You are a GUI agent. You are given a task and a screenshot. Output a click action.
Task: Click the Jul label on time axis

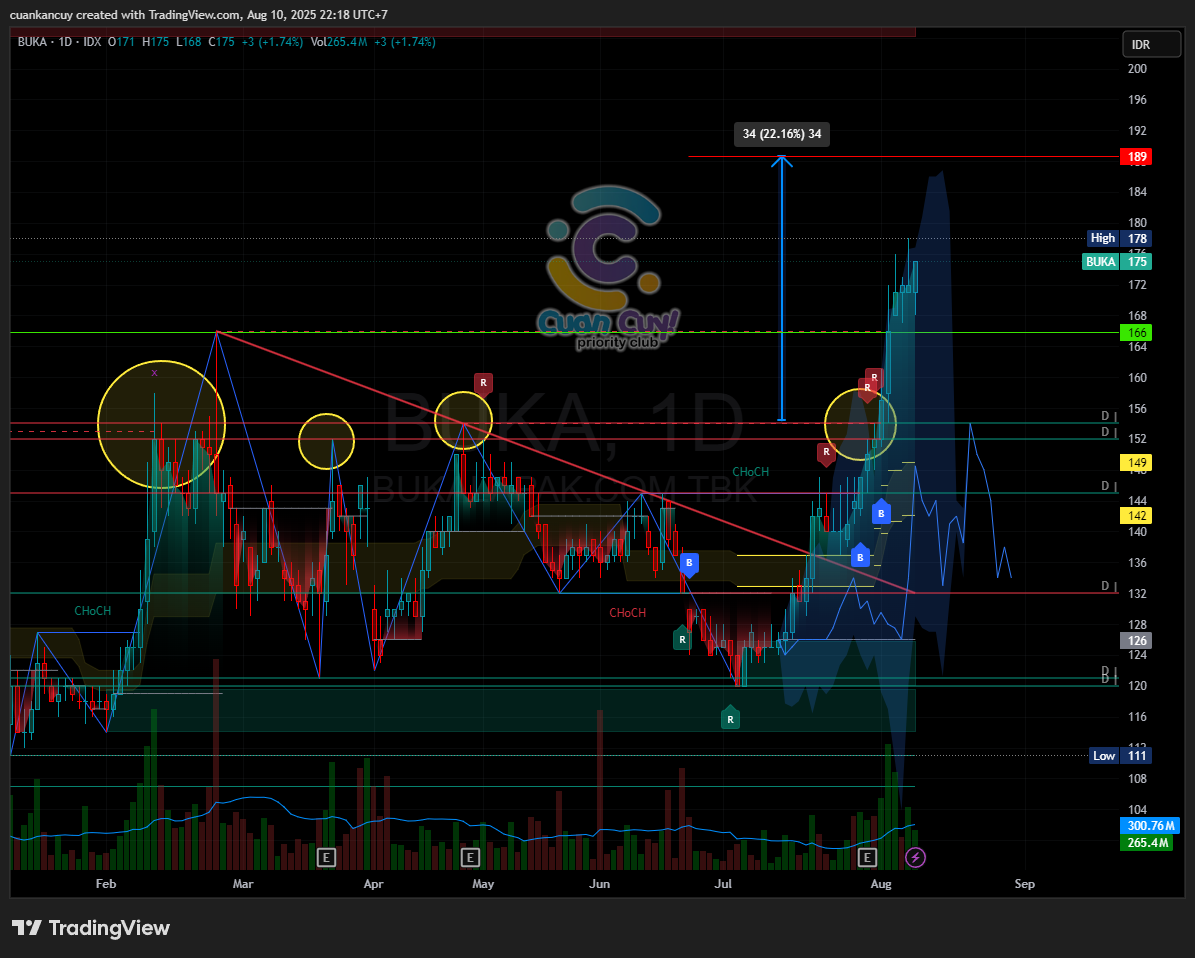[x=722, y=884]
